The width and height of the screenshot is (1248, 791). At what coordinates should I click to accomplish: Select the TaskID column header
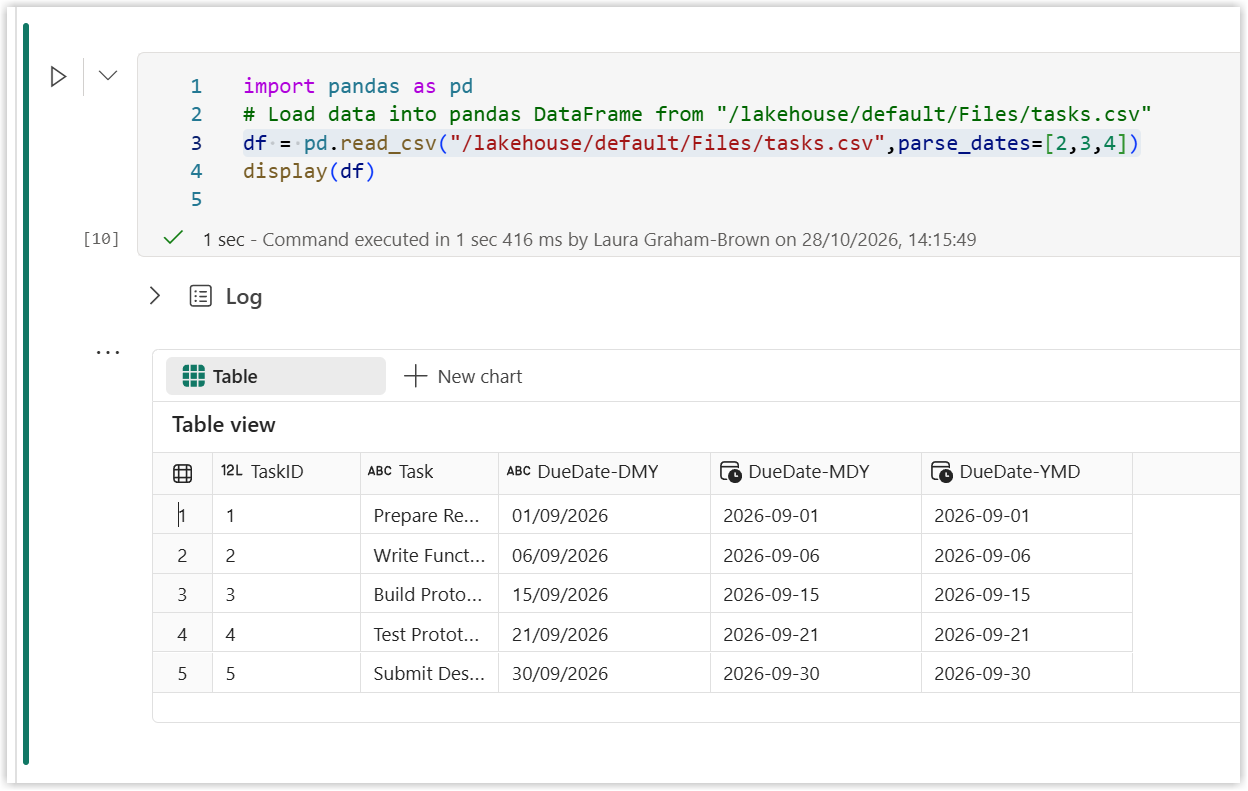[287, 472]
